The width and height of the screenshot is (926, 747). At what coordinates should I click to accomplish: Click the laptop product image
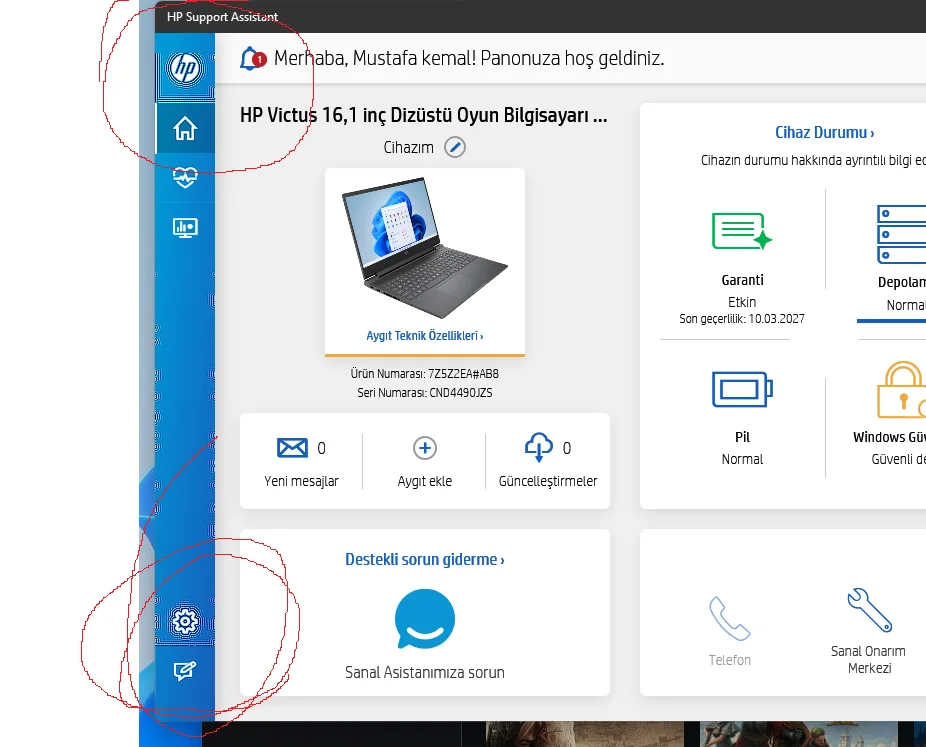[425, 248]
